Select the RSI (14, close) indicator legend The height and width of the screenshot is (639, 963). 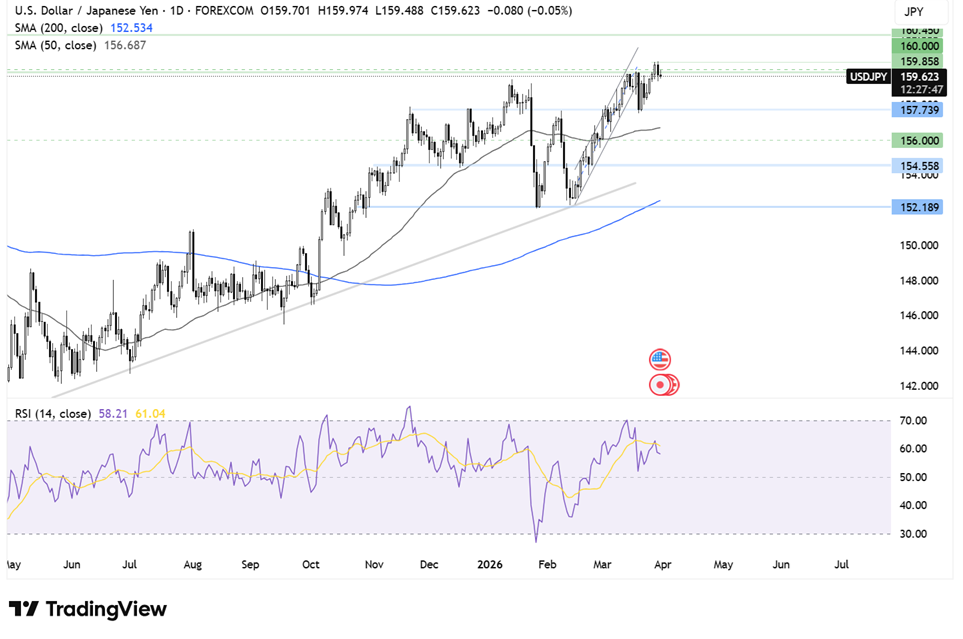tap(52, 412)
